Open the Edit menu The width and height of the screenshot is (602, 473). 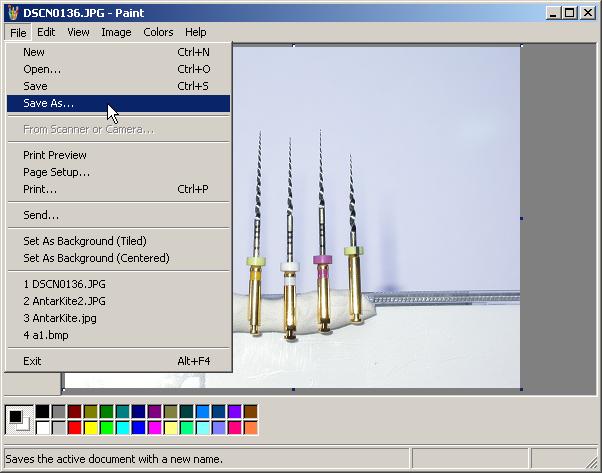coord(46,32)
